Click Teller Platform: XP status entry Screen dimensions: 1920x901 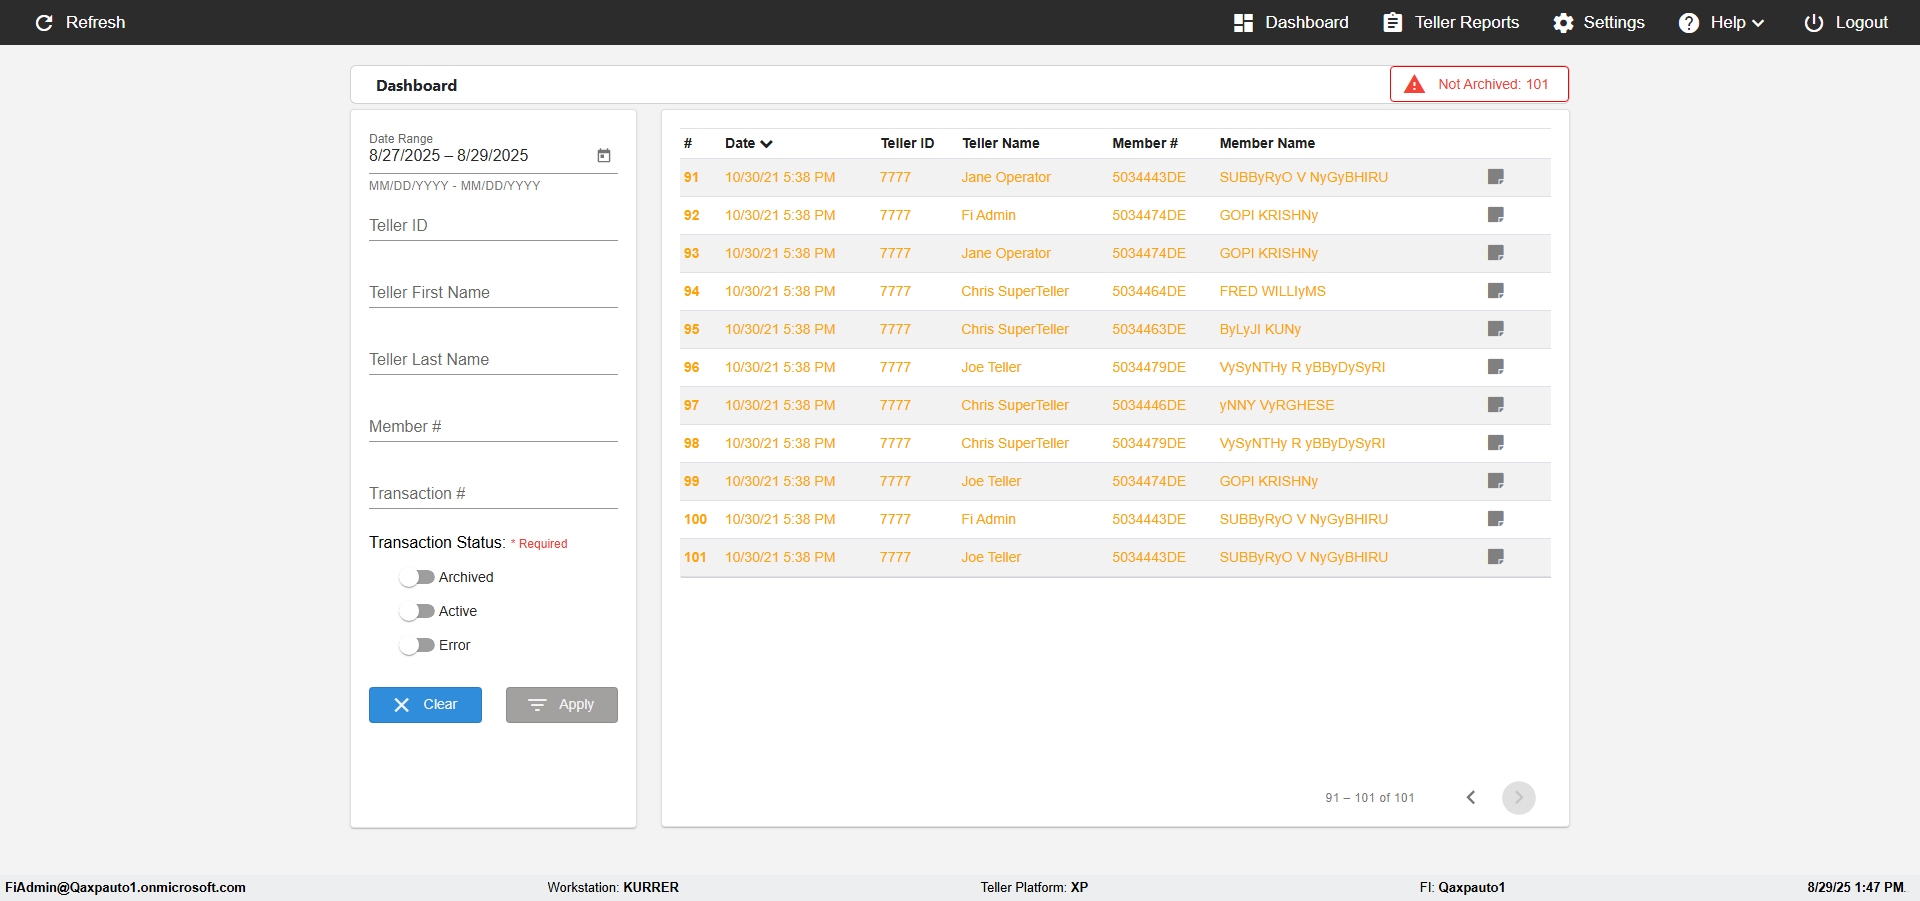click(1034, 887)
